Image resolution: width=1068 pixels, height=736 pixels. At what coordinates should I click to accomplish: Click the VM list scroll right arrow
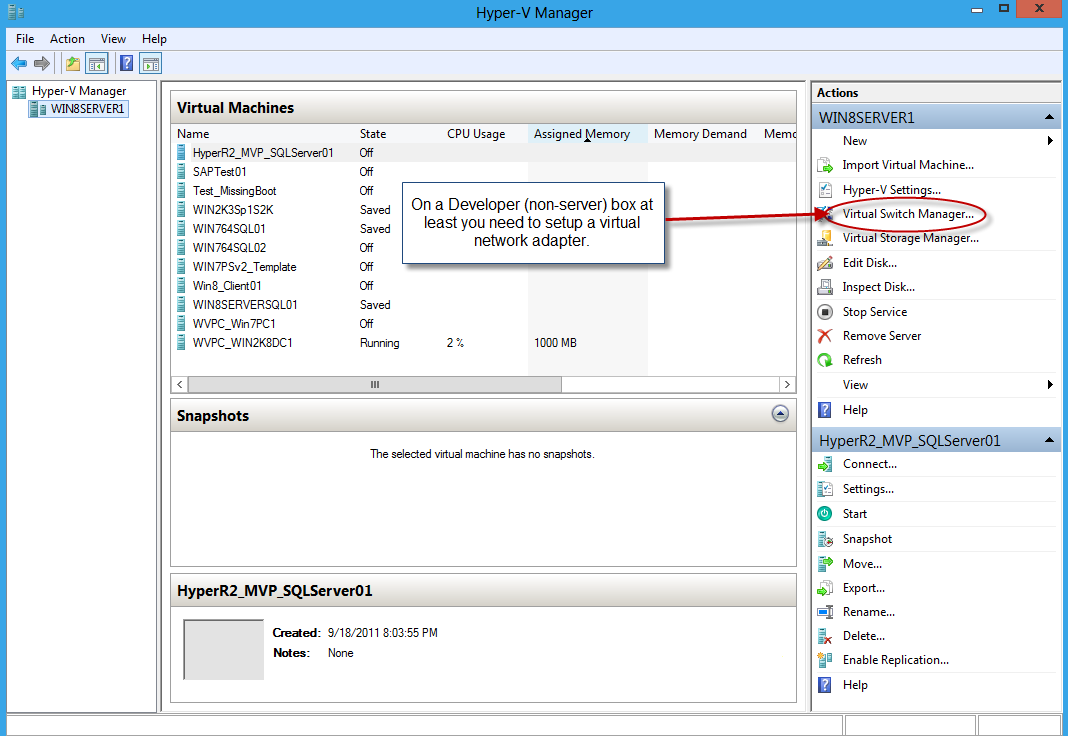pos(787,385)
